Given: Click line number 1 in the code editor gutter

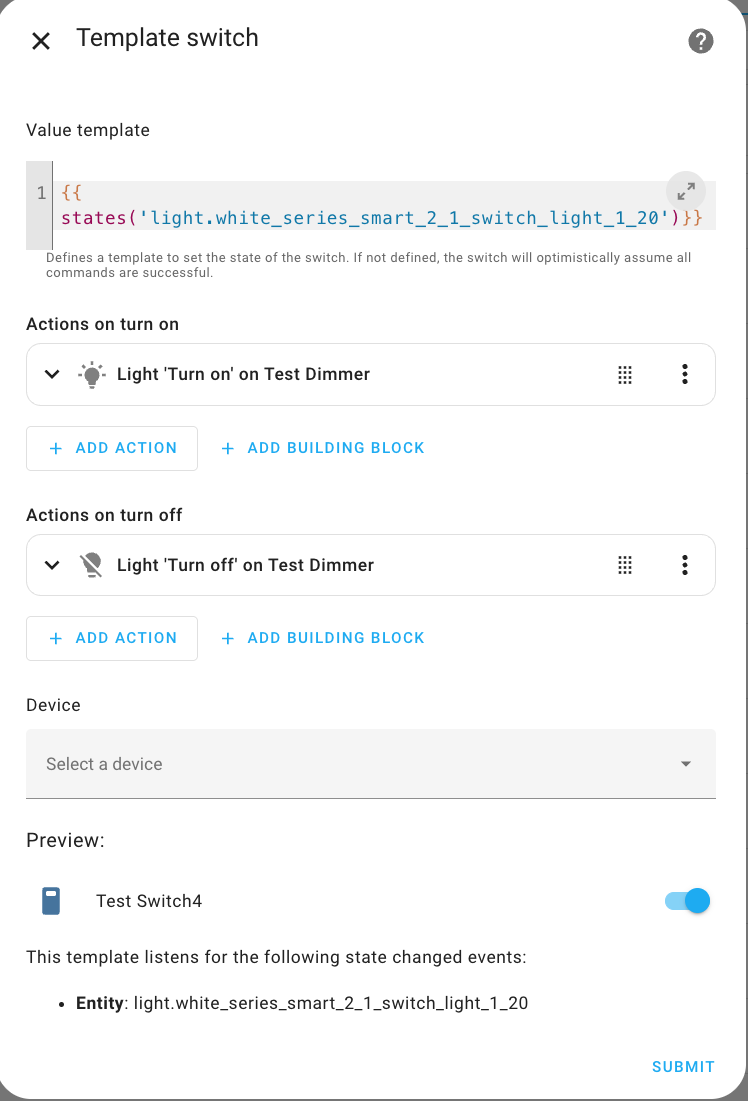Looking at the screenshot, I should [41, 192].
